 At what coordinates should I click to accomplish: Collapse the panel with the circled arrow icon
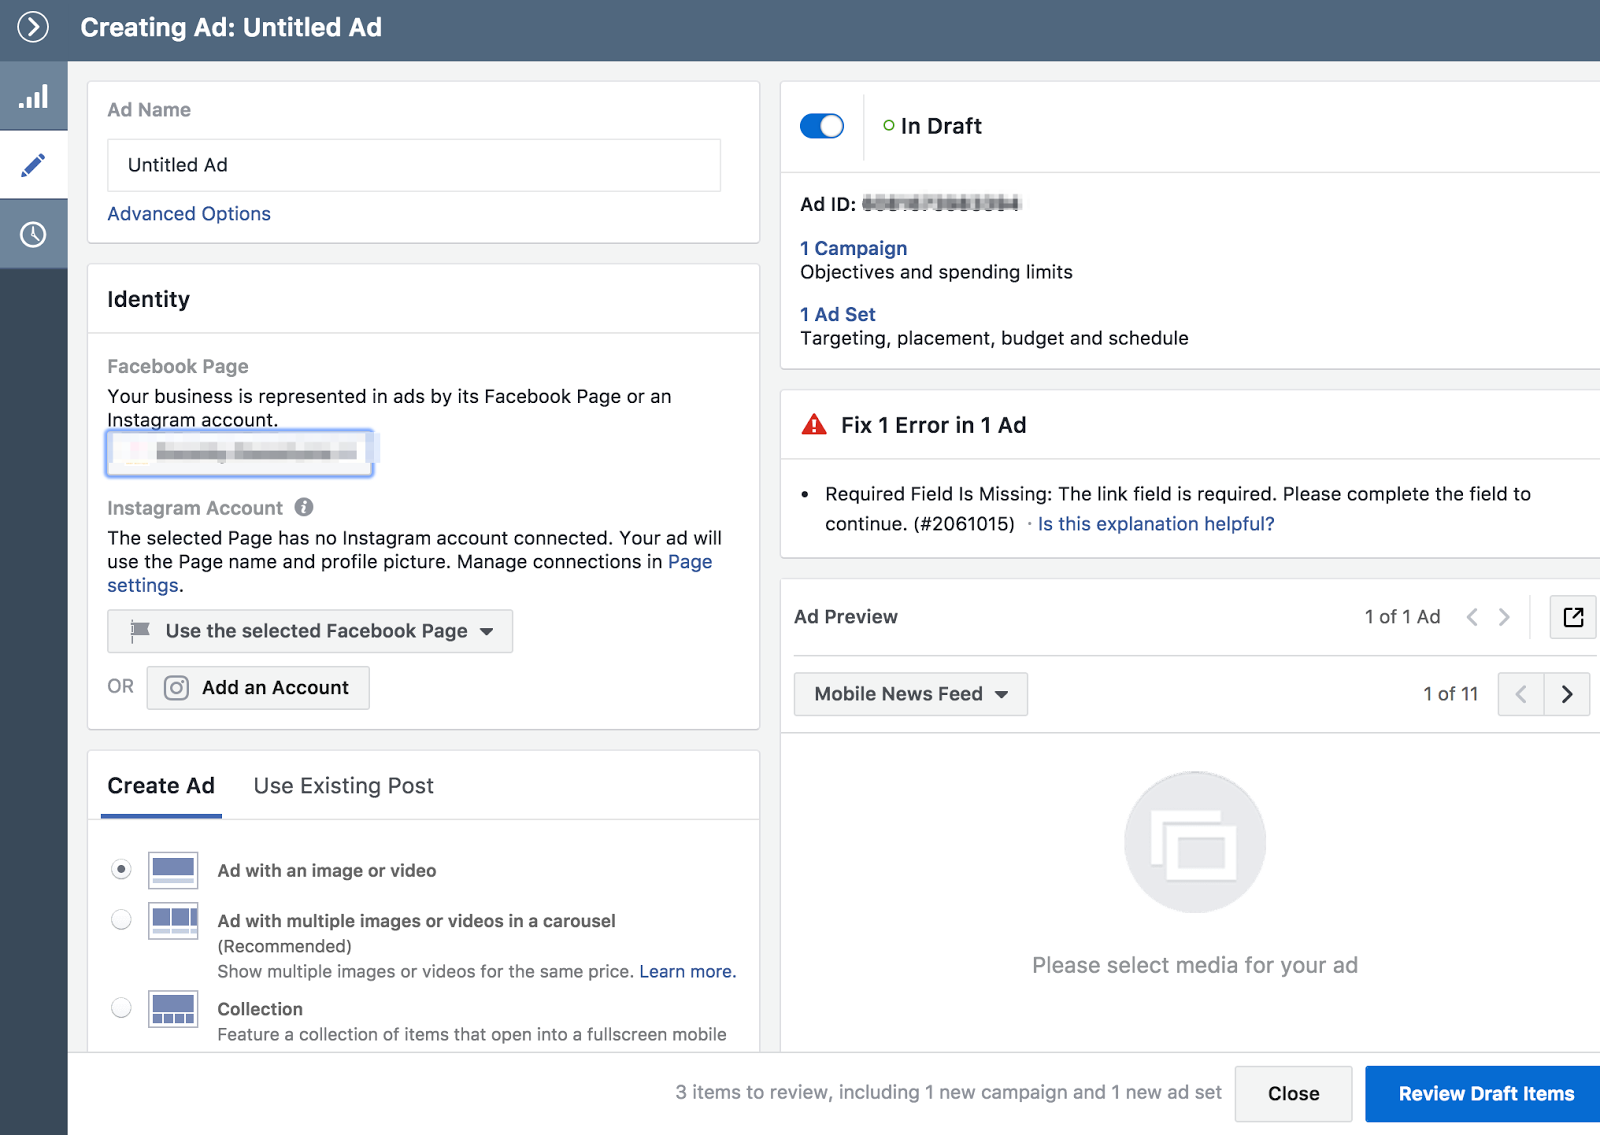[33, 27]
